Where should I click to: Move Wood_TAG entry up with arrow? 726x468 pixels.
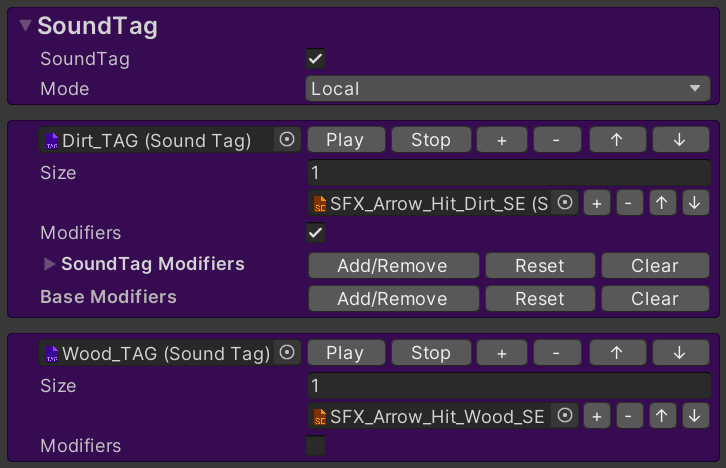tap(615, 353)
